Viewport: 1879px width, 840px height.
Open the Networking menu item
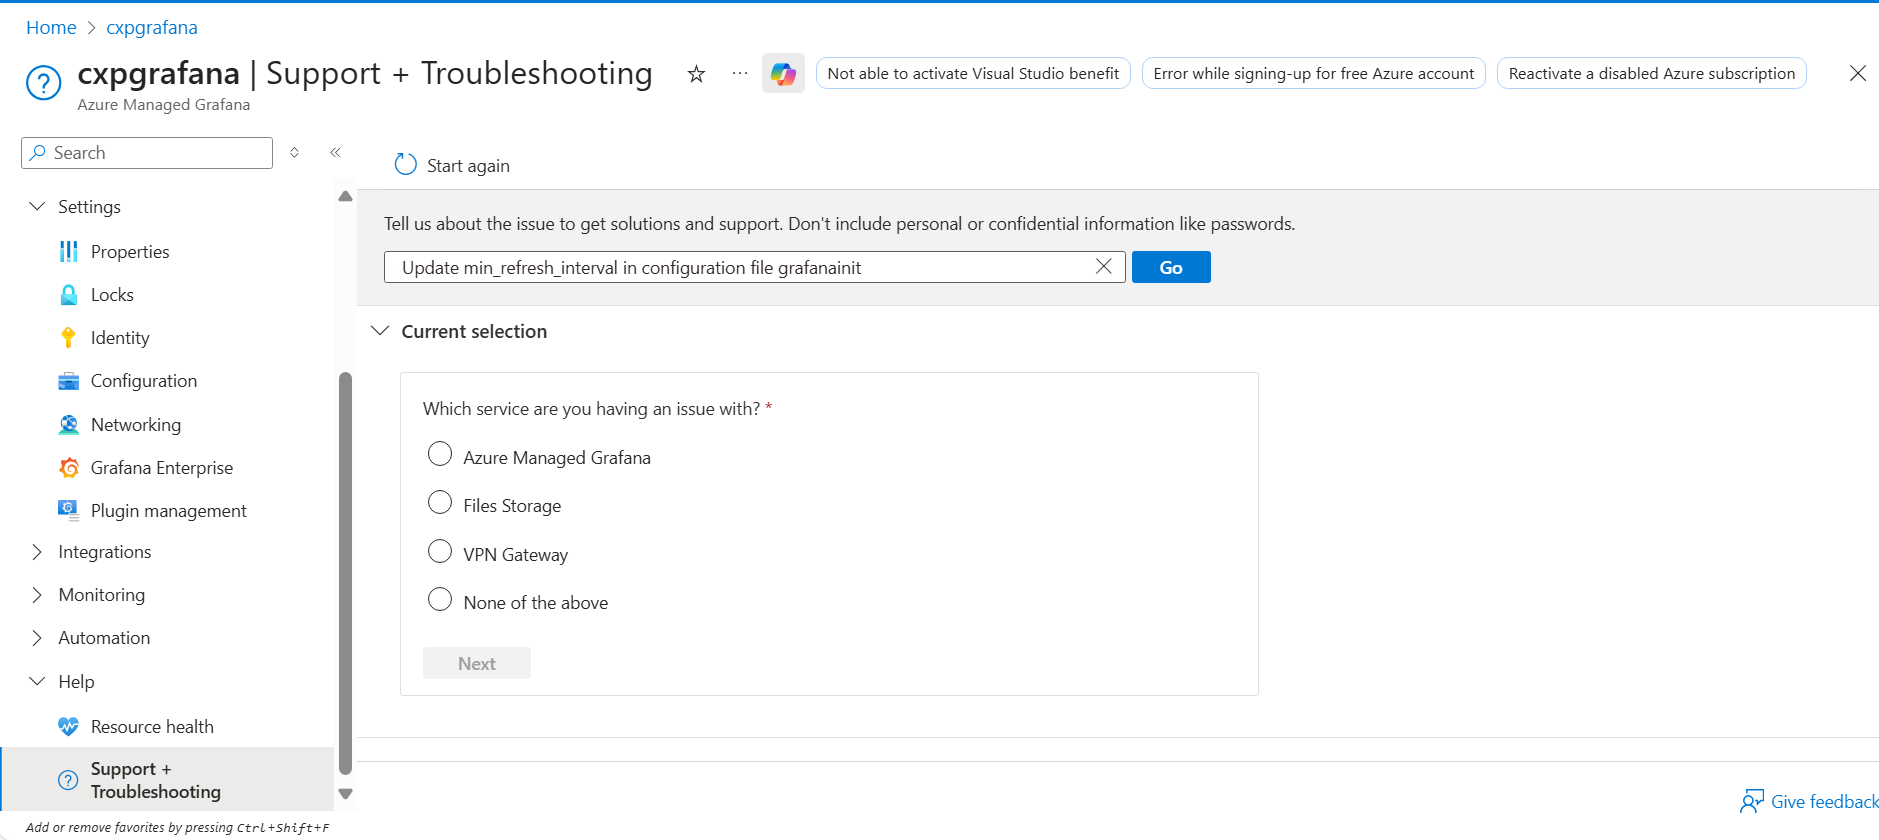click(x=135, y=425)
